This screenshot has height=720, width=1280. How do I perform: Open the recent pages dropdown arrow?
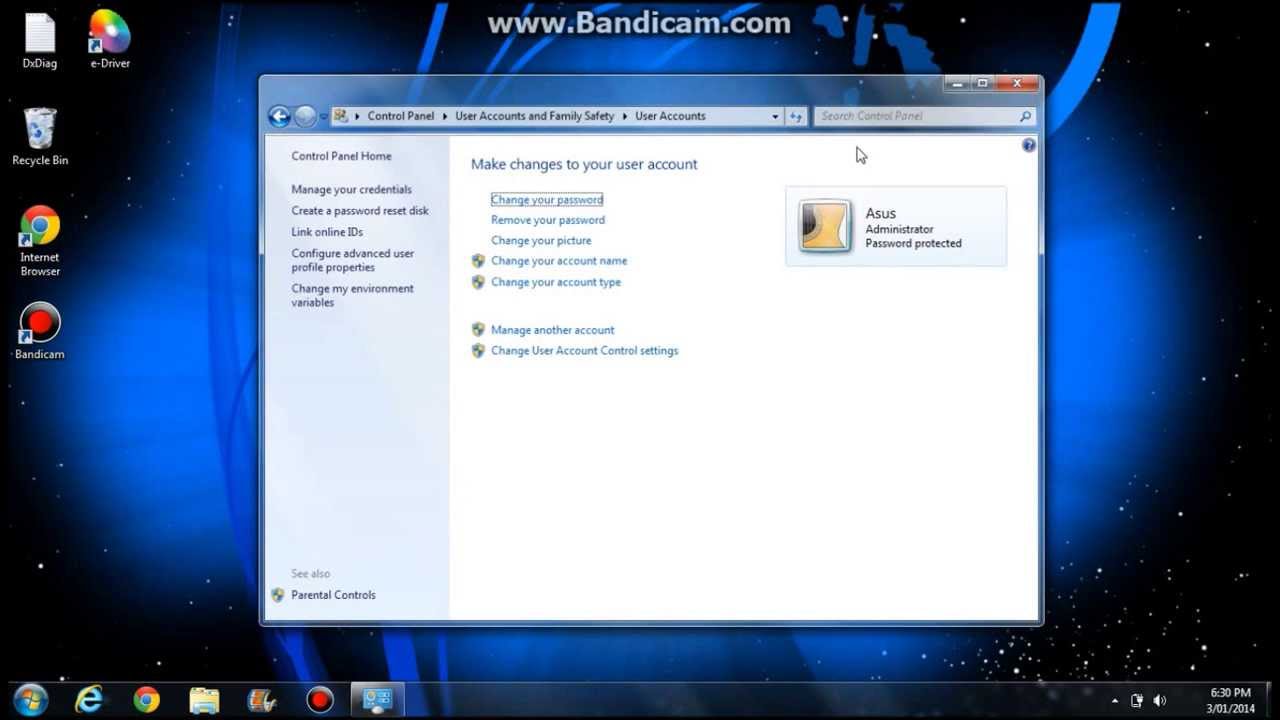point(323,117)
